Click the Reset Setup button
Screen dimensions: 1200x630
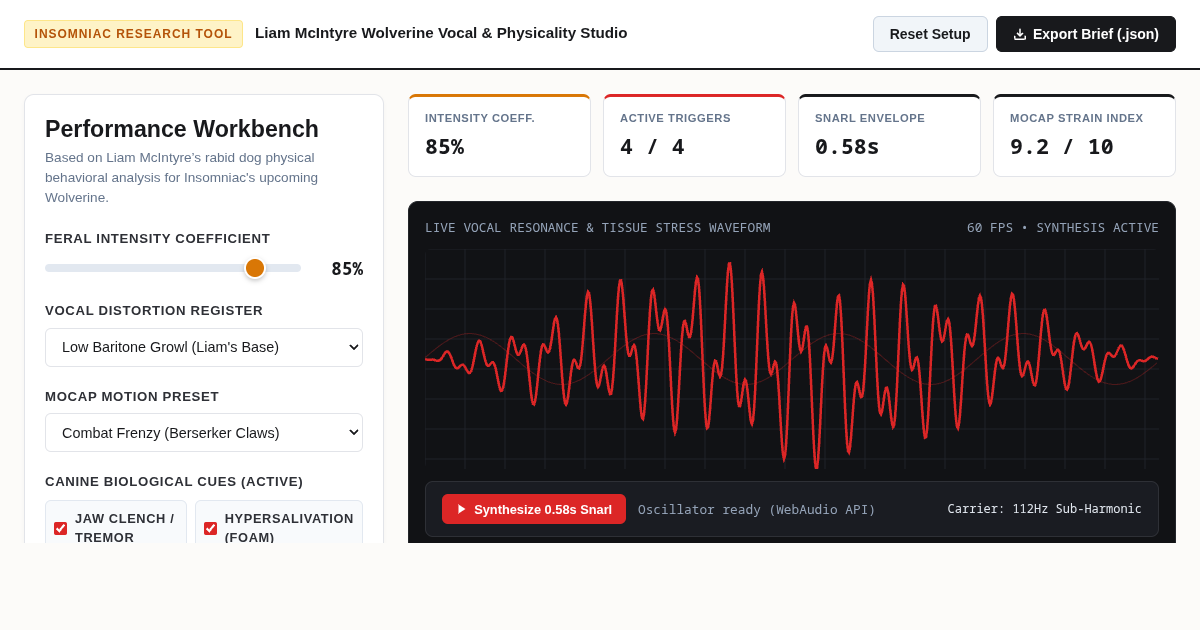[930, 34]
